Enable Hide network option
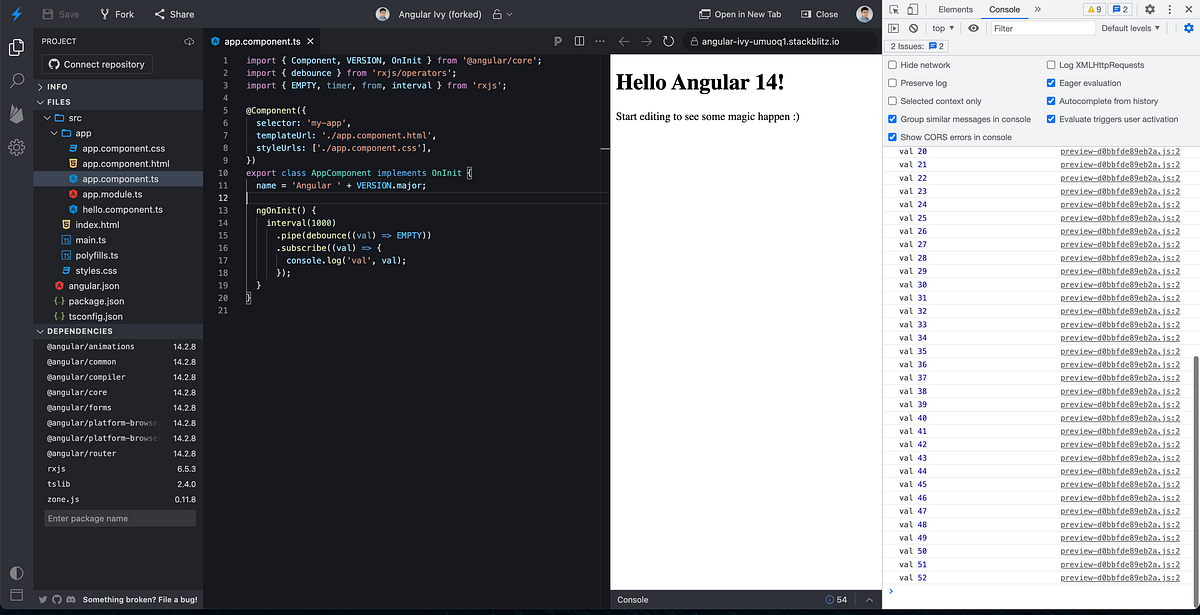The width and height of the screenshot is (1200, 615). point(891,64)
